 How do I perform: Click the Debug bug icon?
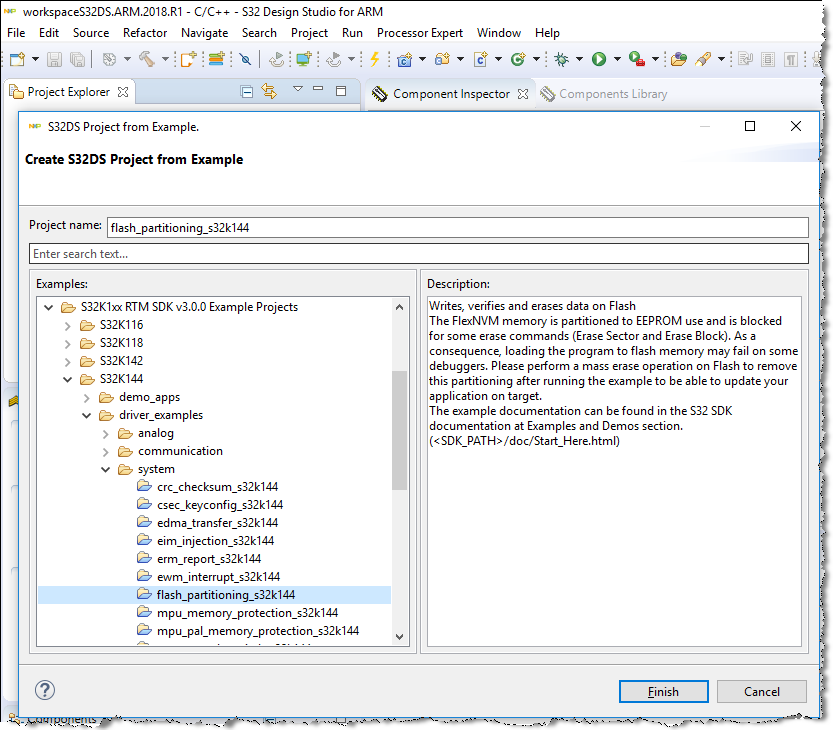tap(562, 59)
